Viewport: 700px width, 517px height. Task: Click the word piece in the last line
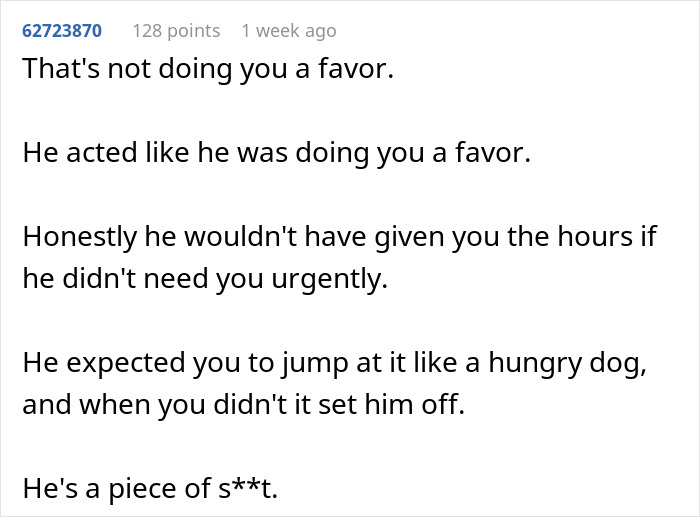tap(143, 488)
